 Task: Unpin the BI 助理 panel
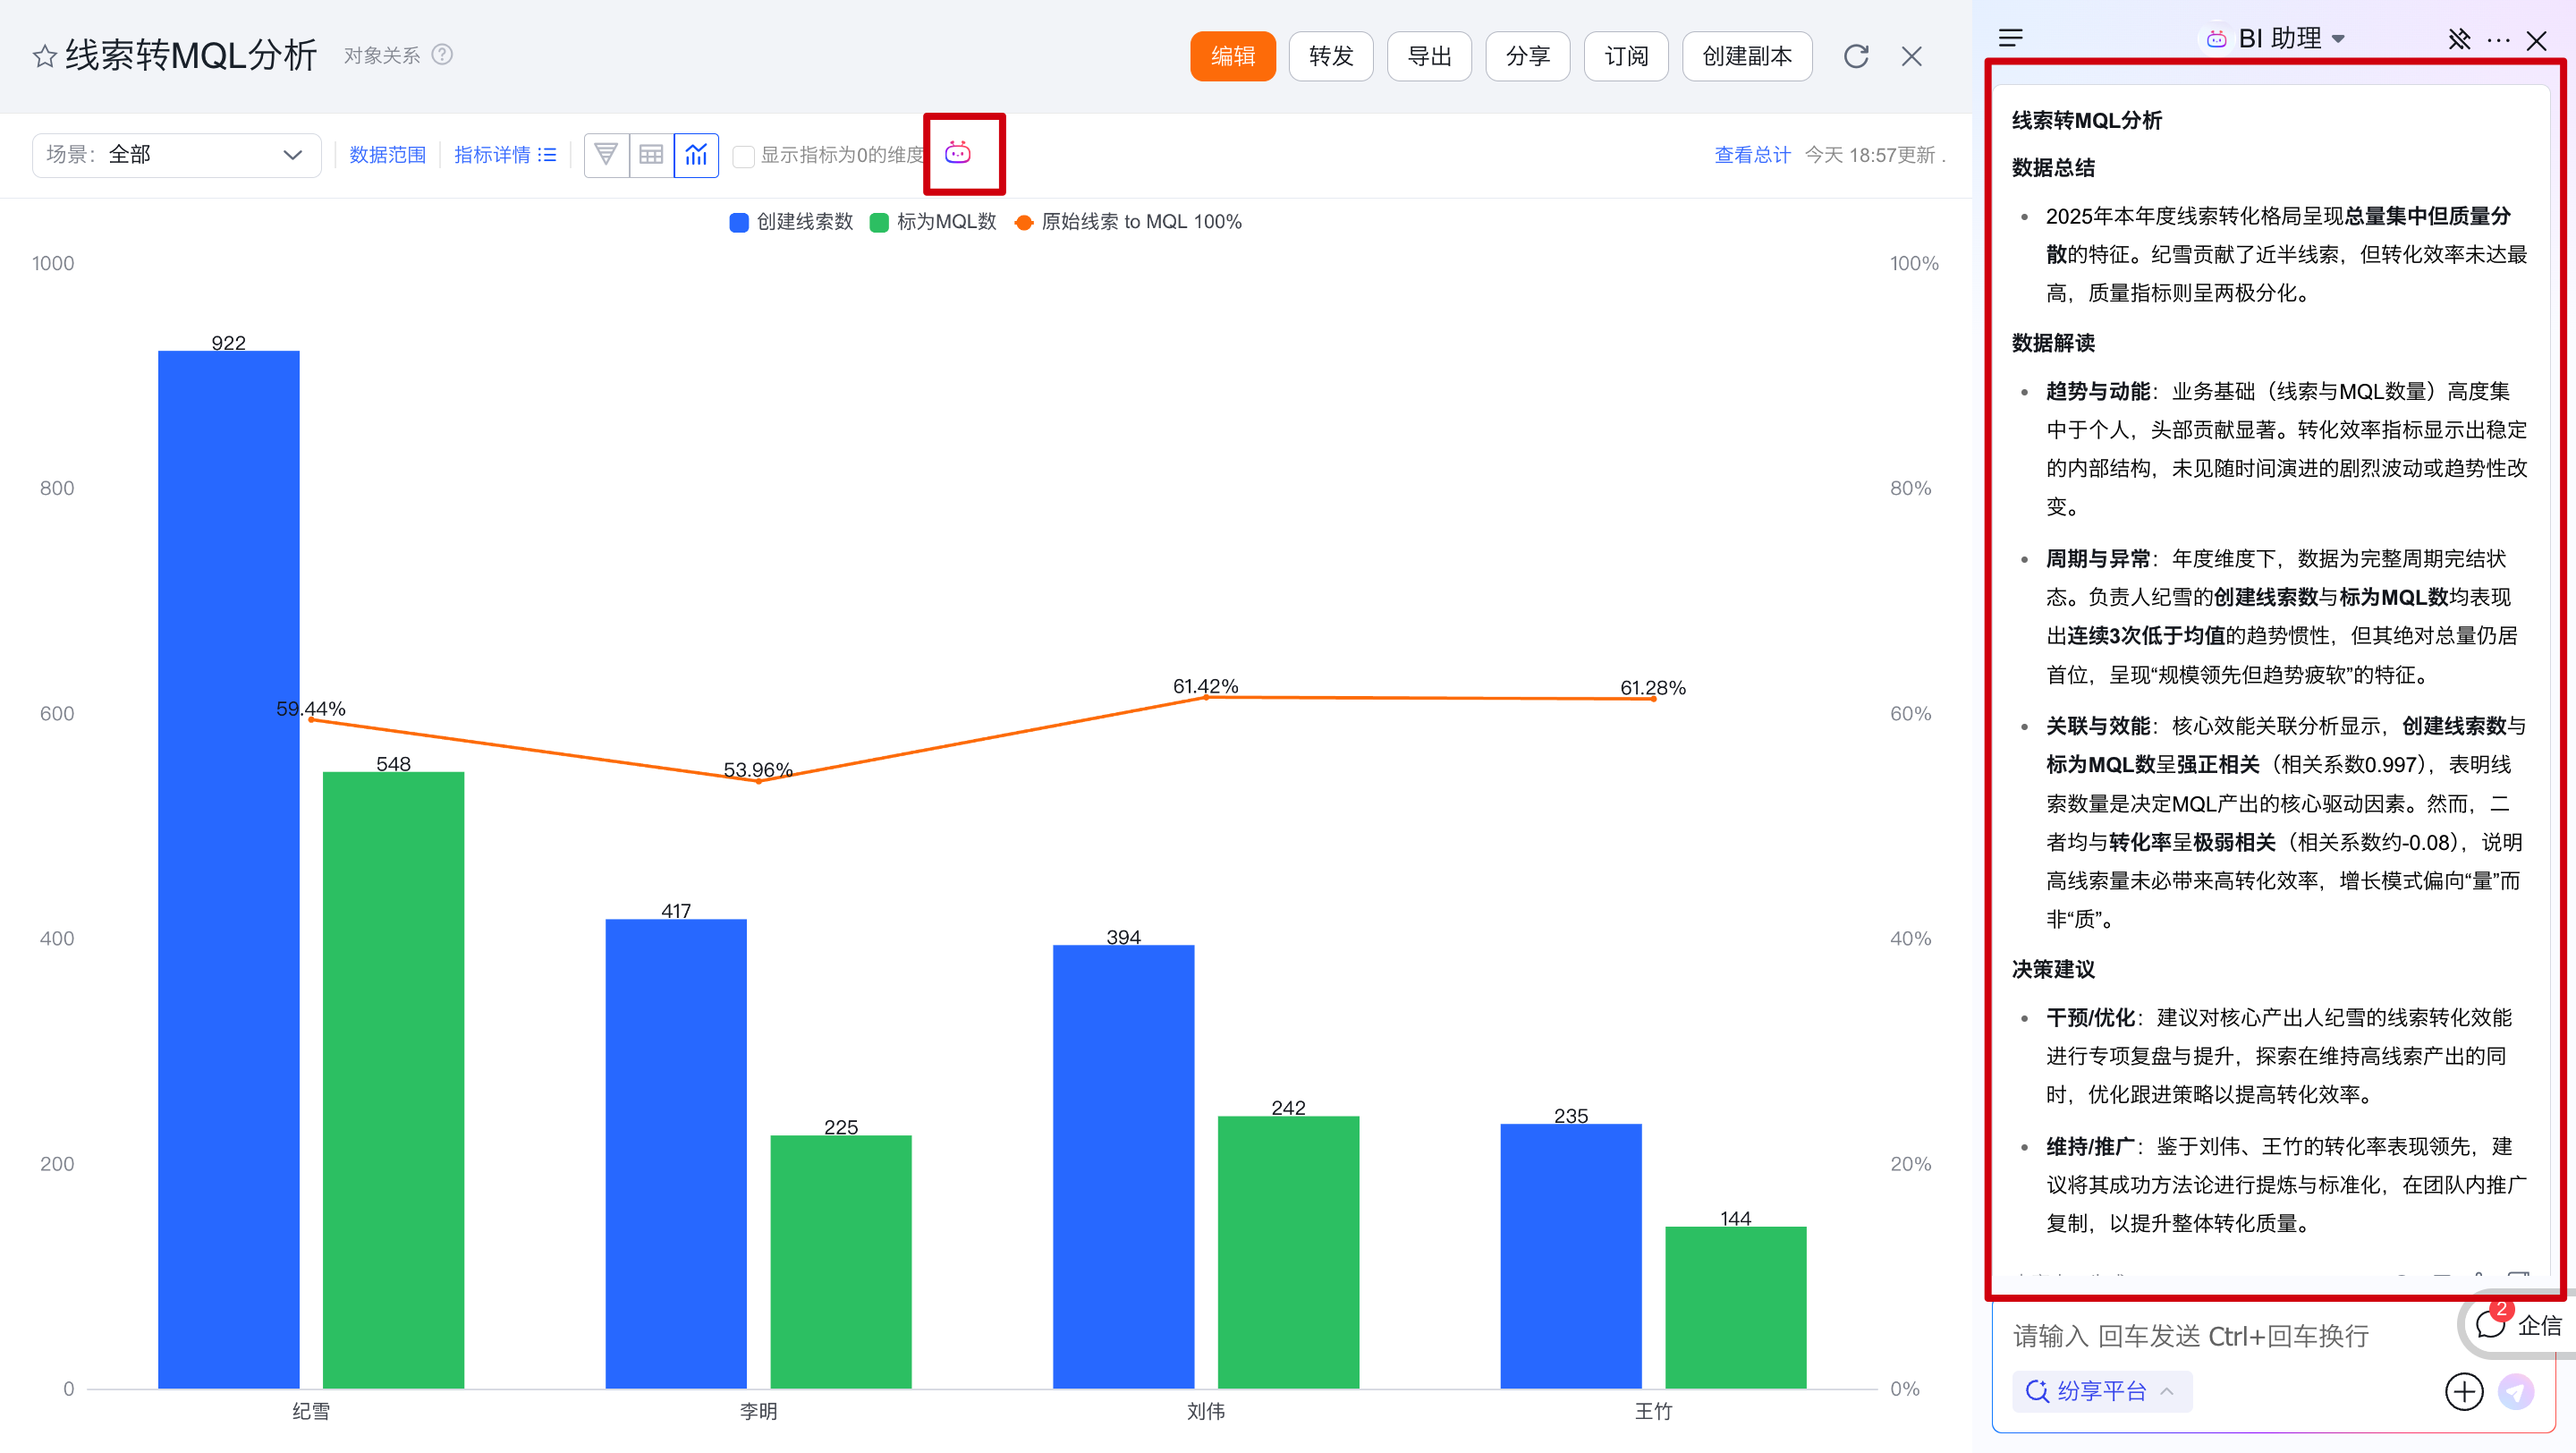pyautogui.click(x=2459, y=39)
